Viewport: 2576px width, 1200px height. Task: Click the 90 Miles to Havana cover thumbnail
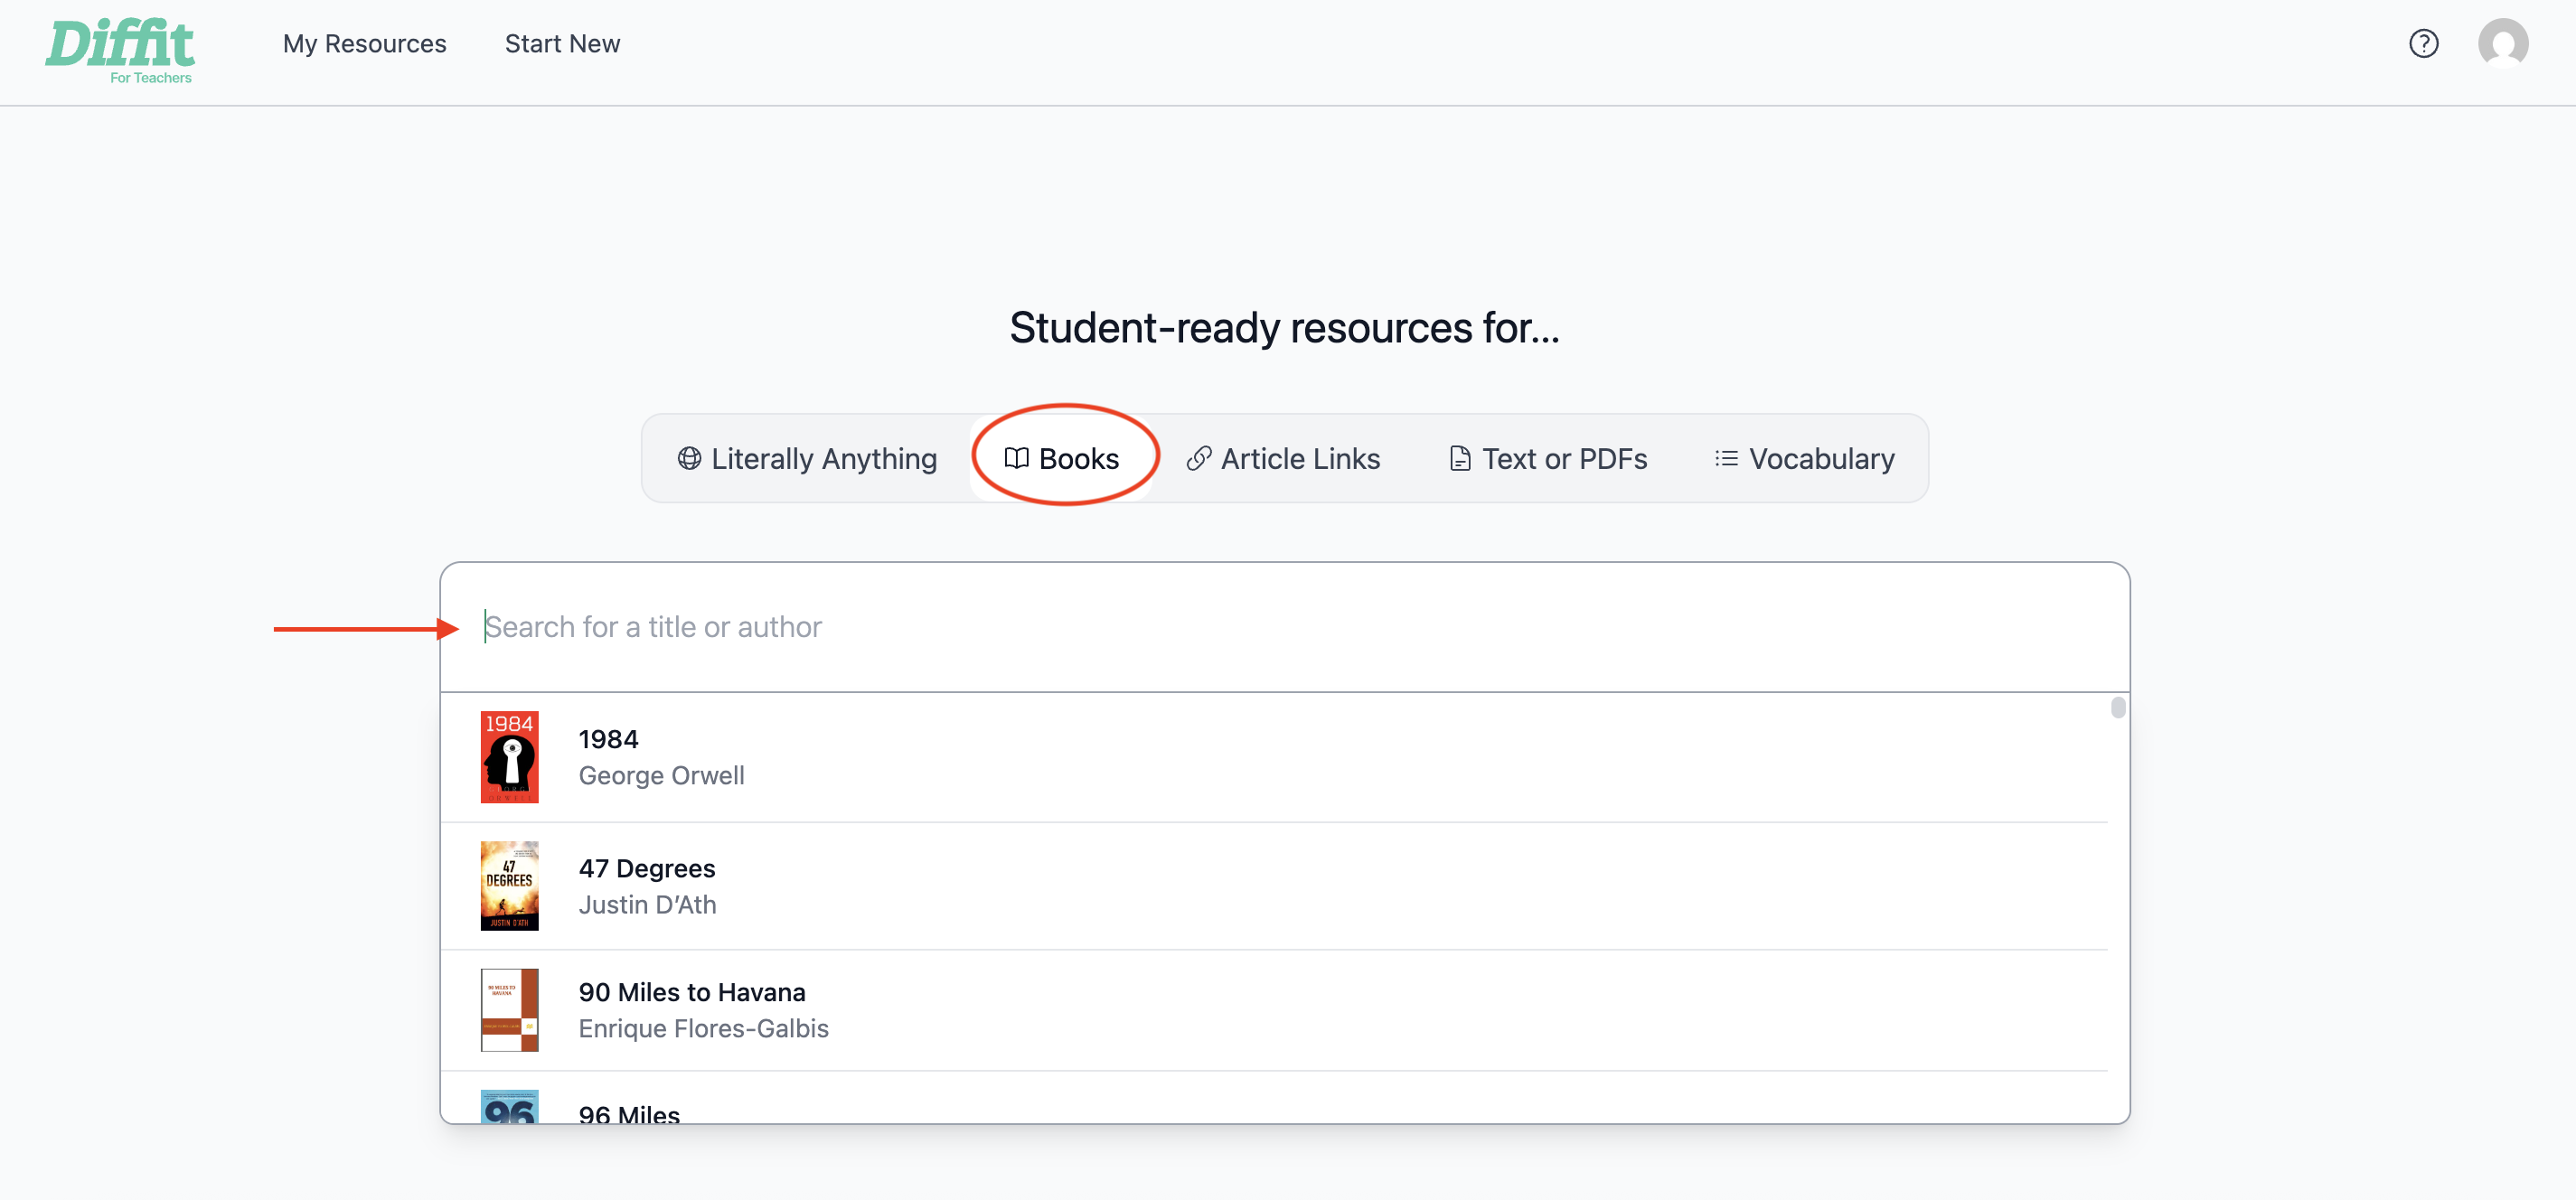point(509,1009)
